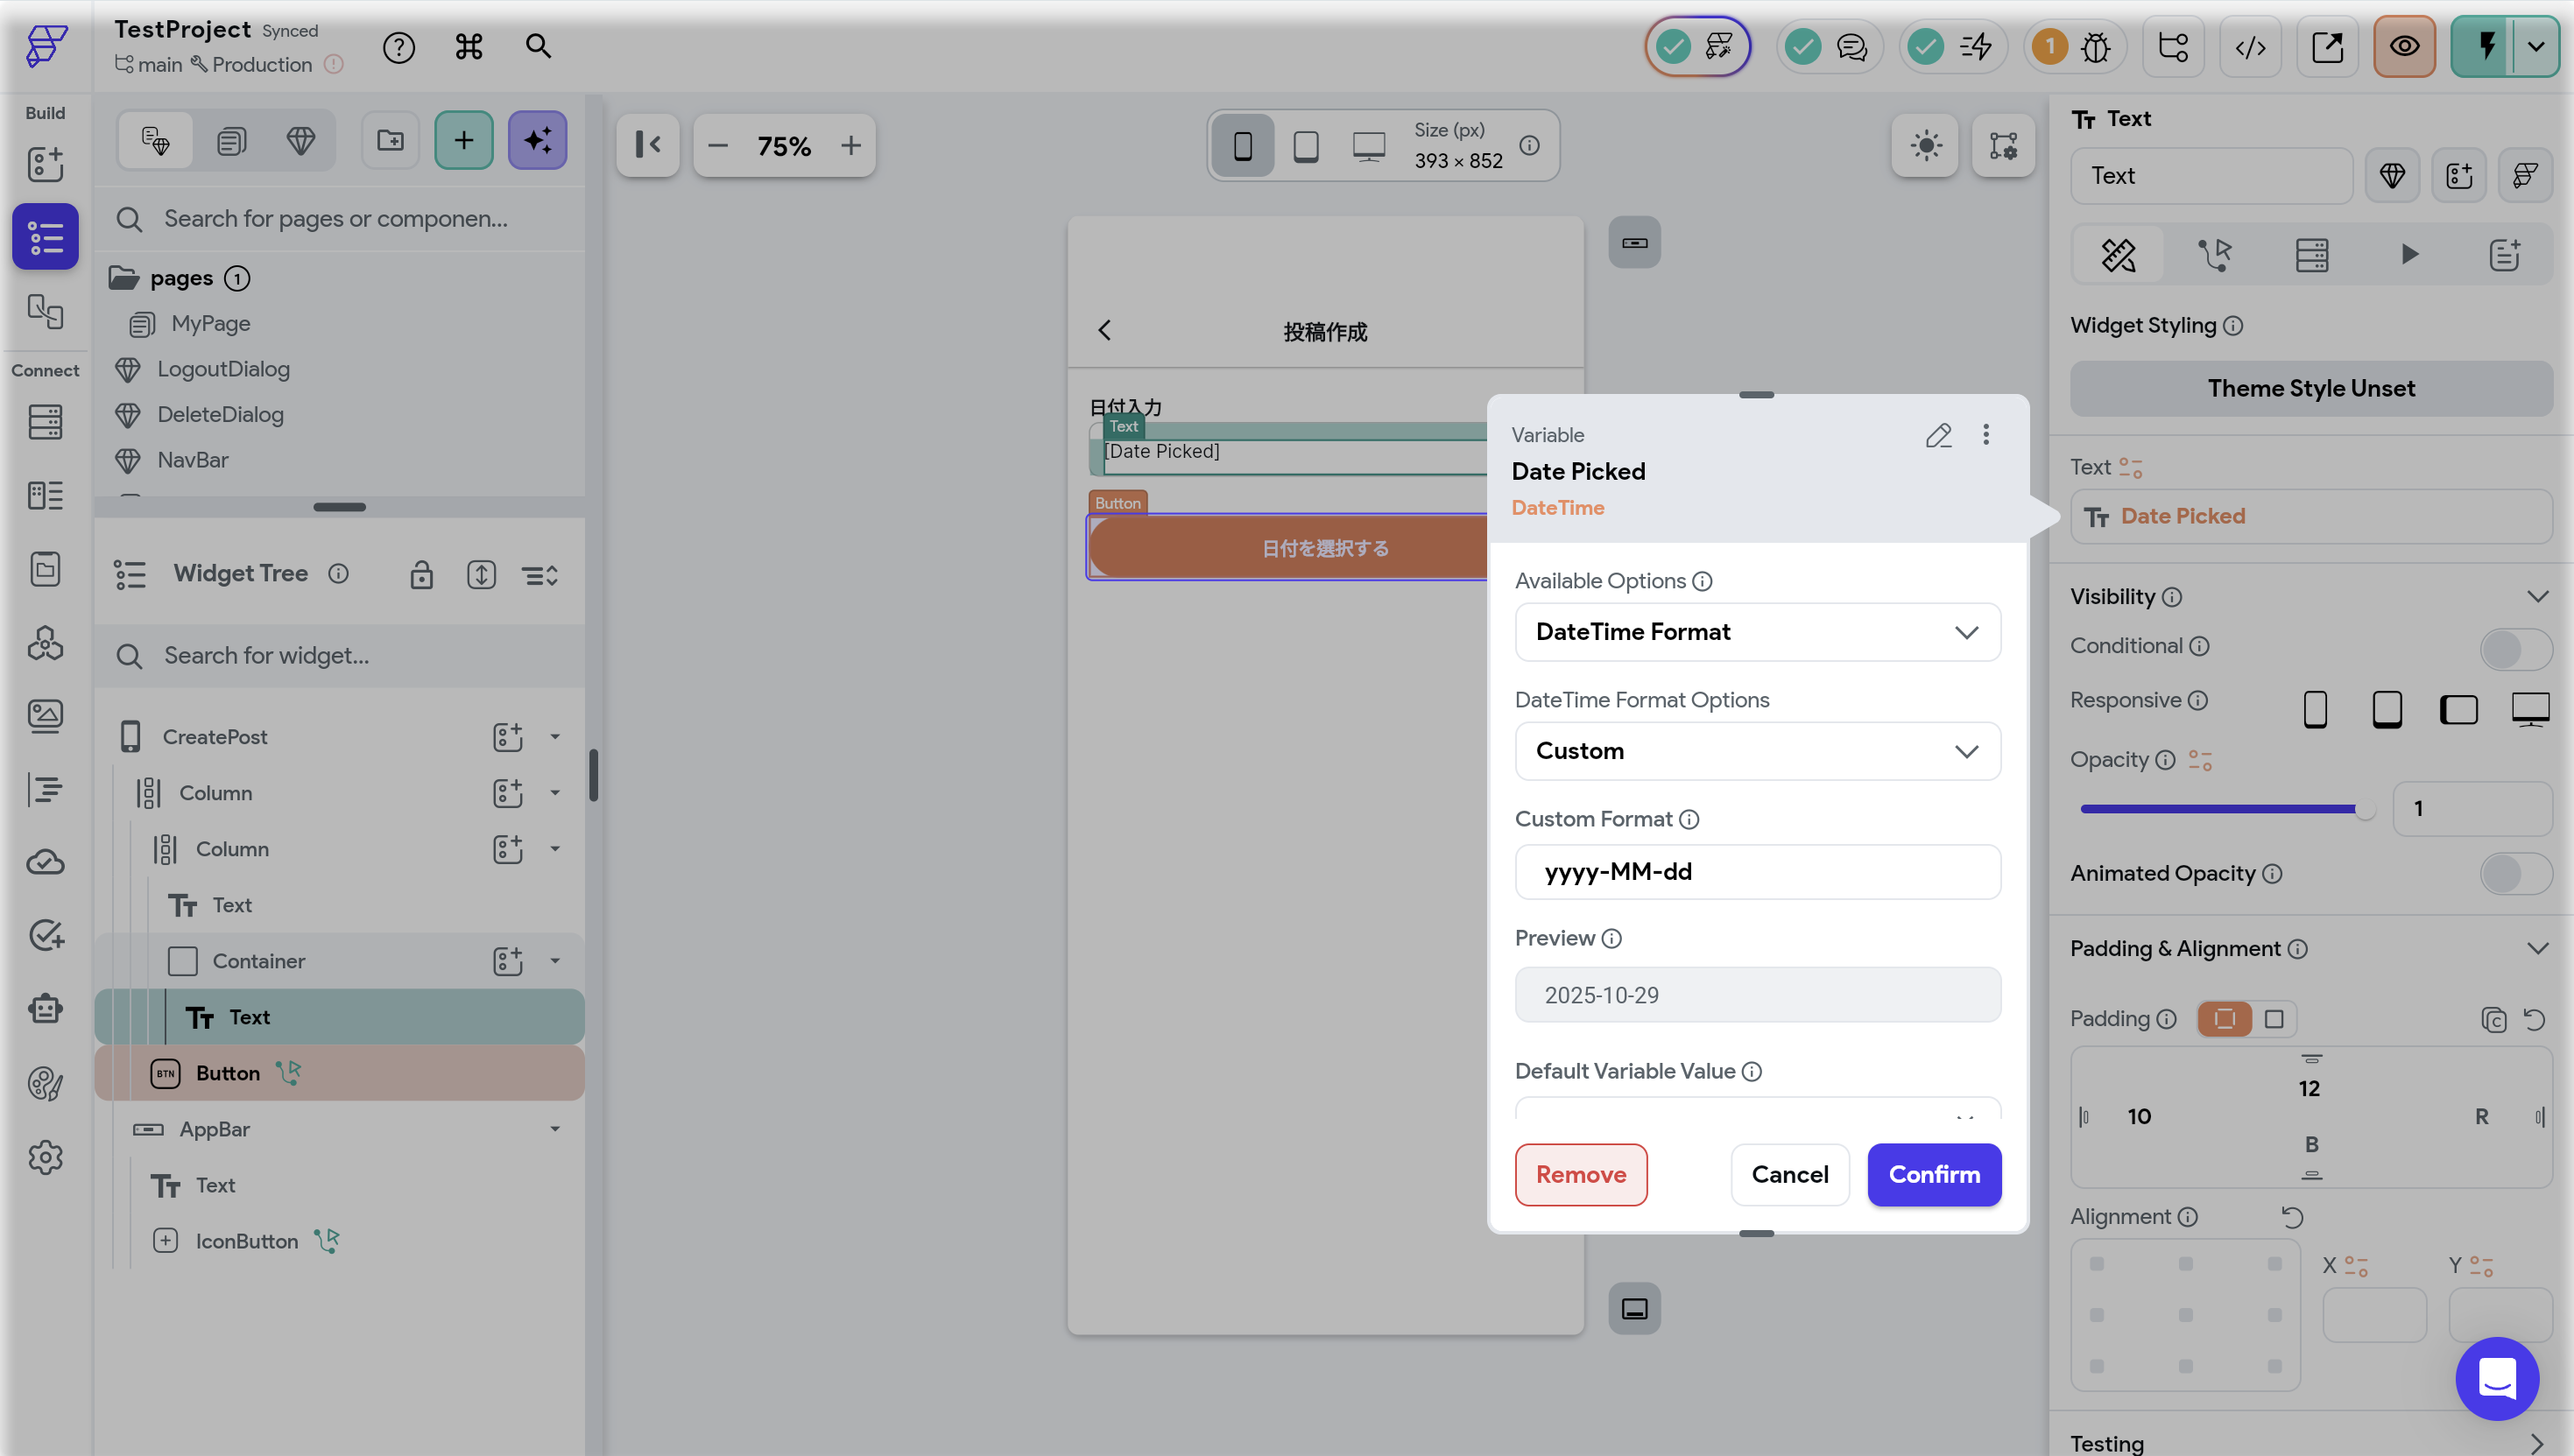Open the DateTime Format Options dropdown
The image size is (2574, 1456).
pos(1757,751)
